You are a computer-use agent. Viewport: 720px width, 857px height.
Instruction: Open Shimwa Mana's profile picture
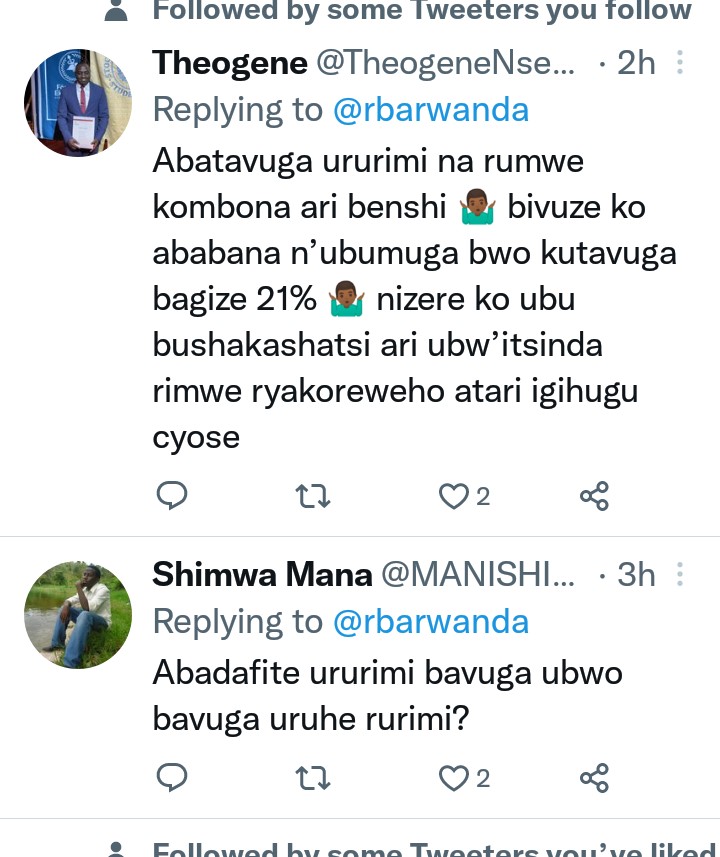click(x=78, y=615)
